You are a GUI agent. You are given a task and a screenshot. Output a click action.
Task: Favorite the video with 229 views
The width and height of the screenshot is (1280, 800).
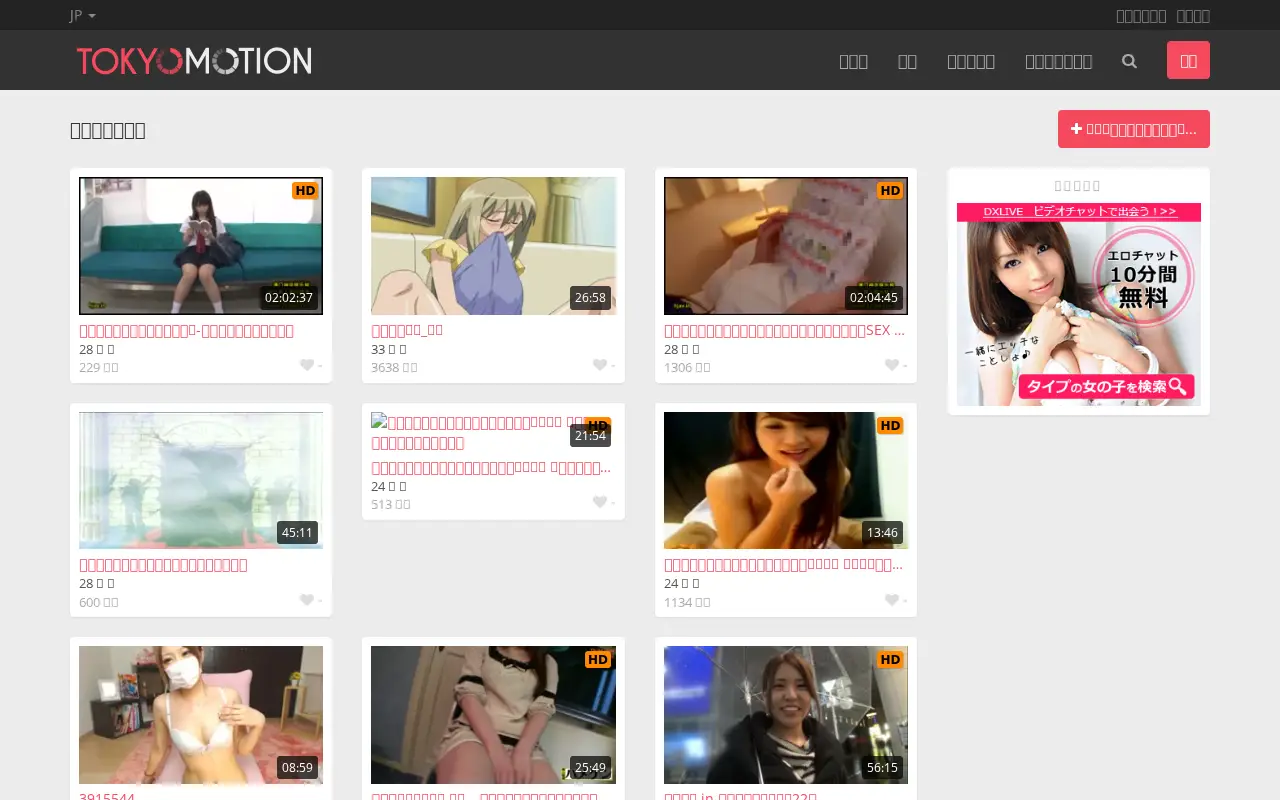coord(307,365)
